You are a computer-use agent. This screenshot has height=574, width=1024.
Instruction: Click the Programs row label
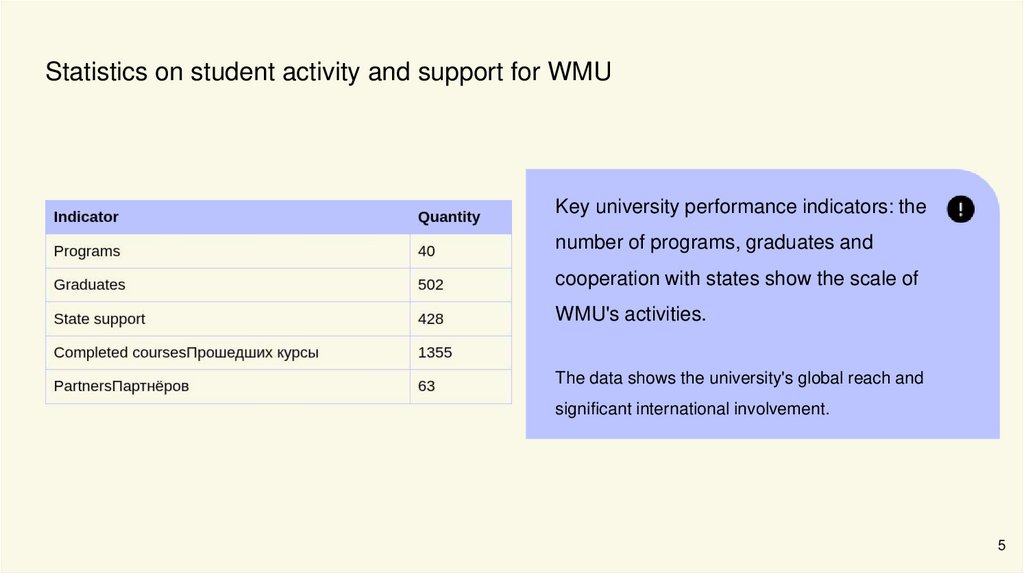(87, 251)
